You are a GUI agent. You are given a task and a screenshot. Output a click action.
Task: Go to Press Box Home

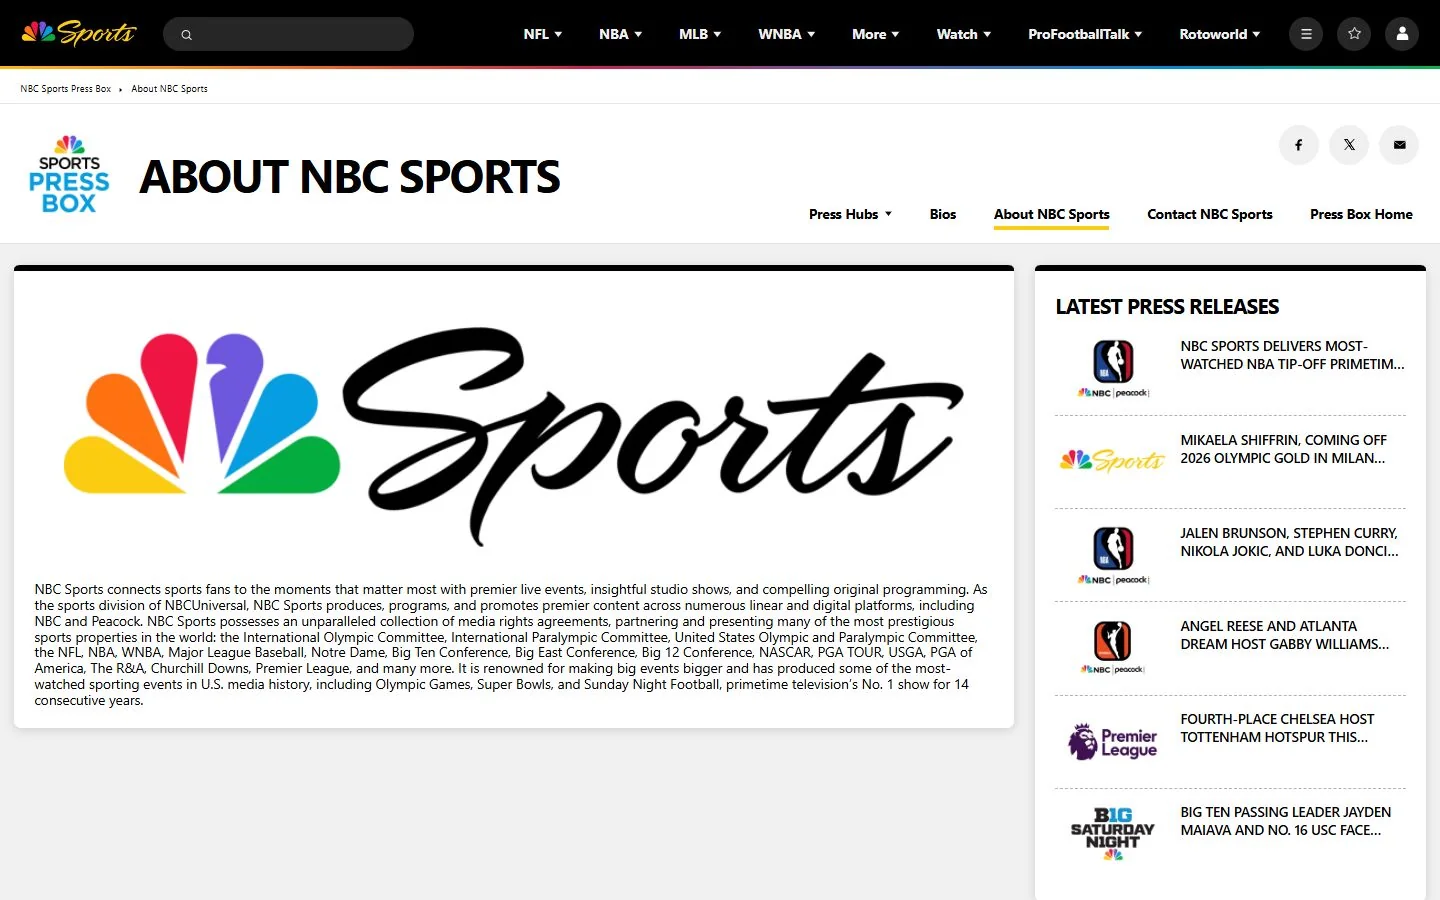[x=1361, y=214]
